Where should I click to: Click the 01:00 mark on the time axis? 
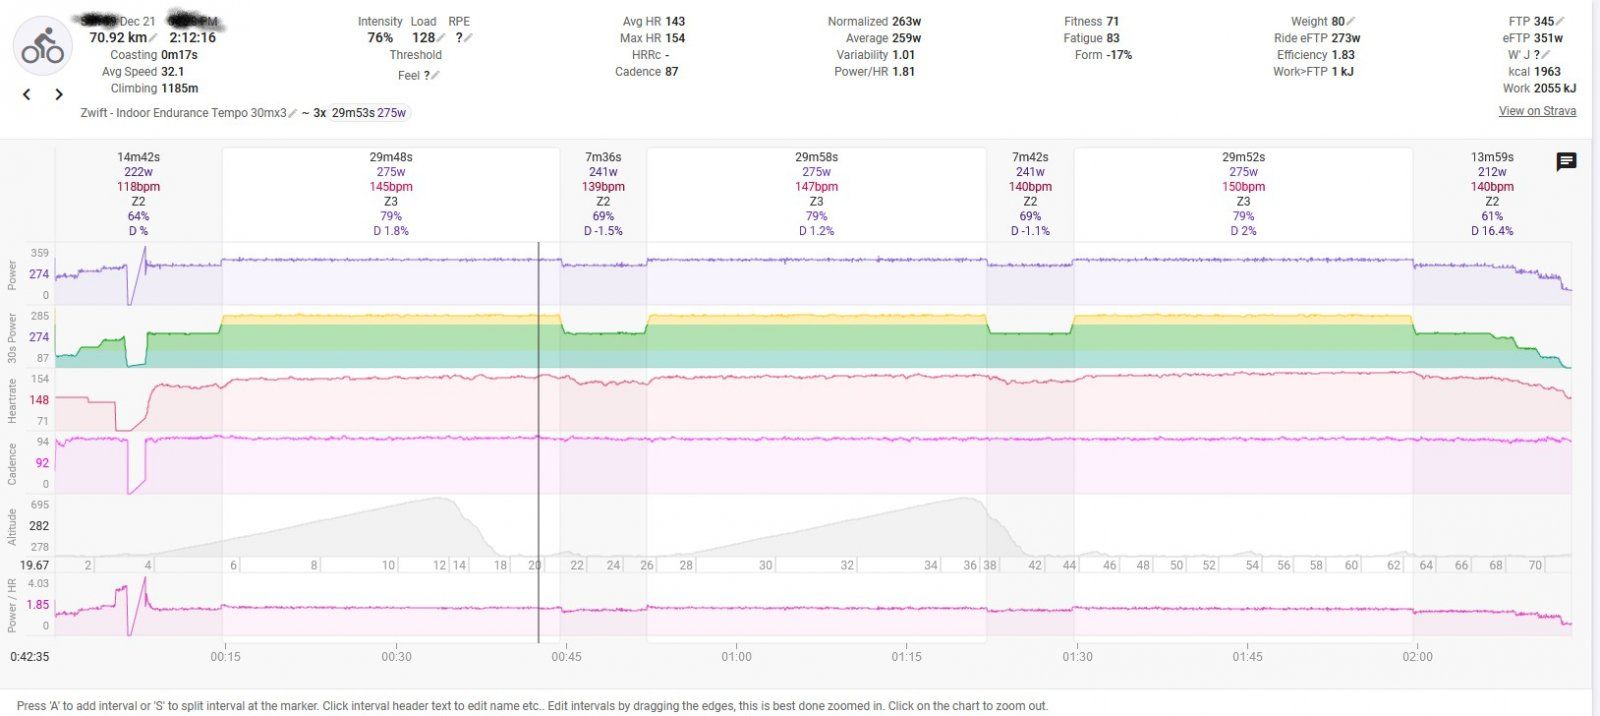[736, 657]
